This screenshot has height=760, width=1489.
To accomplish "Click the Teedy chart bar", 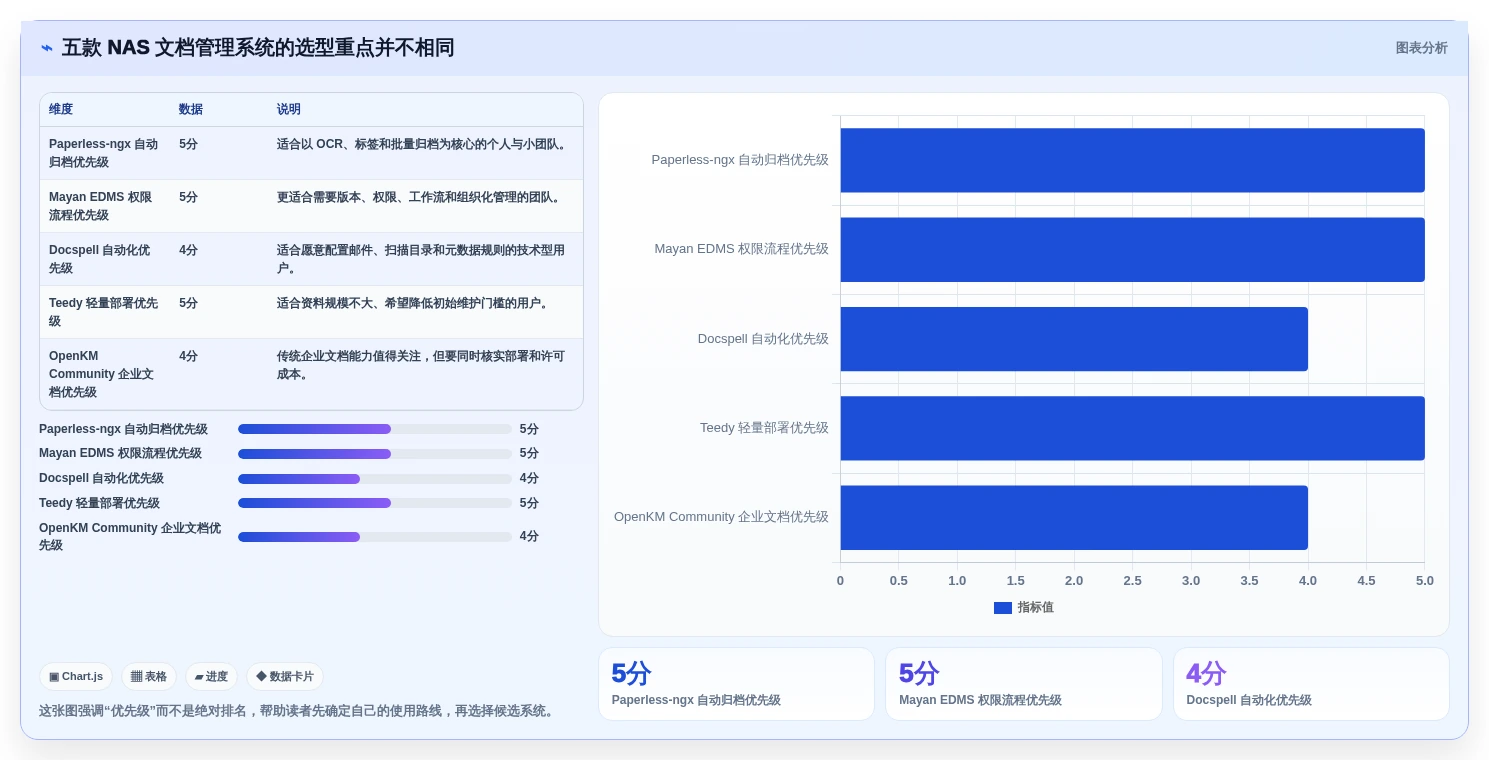I will click(x=1132, y=428).
